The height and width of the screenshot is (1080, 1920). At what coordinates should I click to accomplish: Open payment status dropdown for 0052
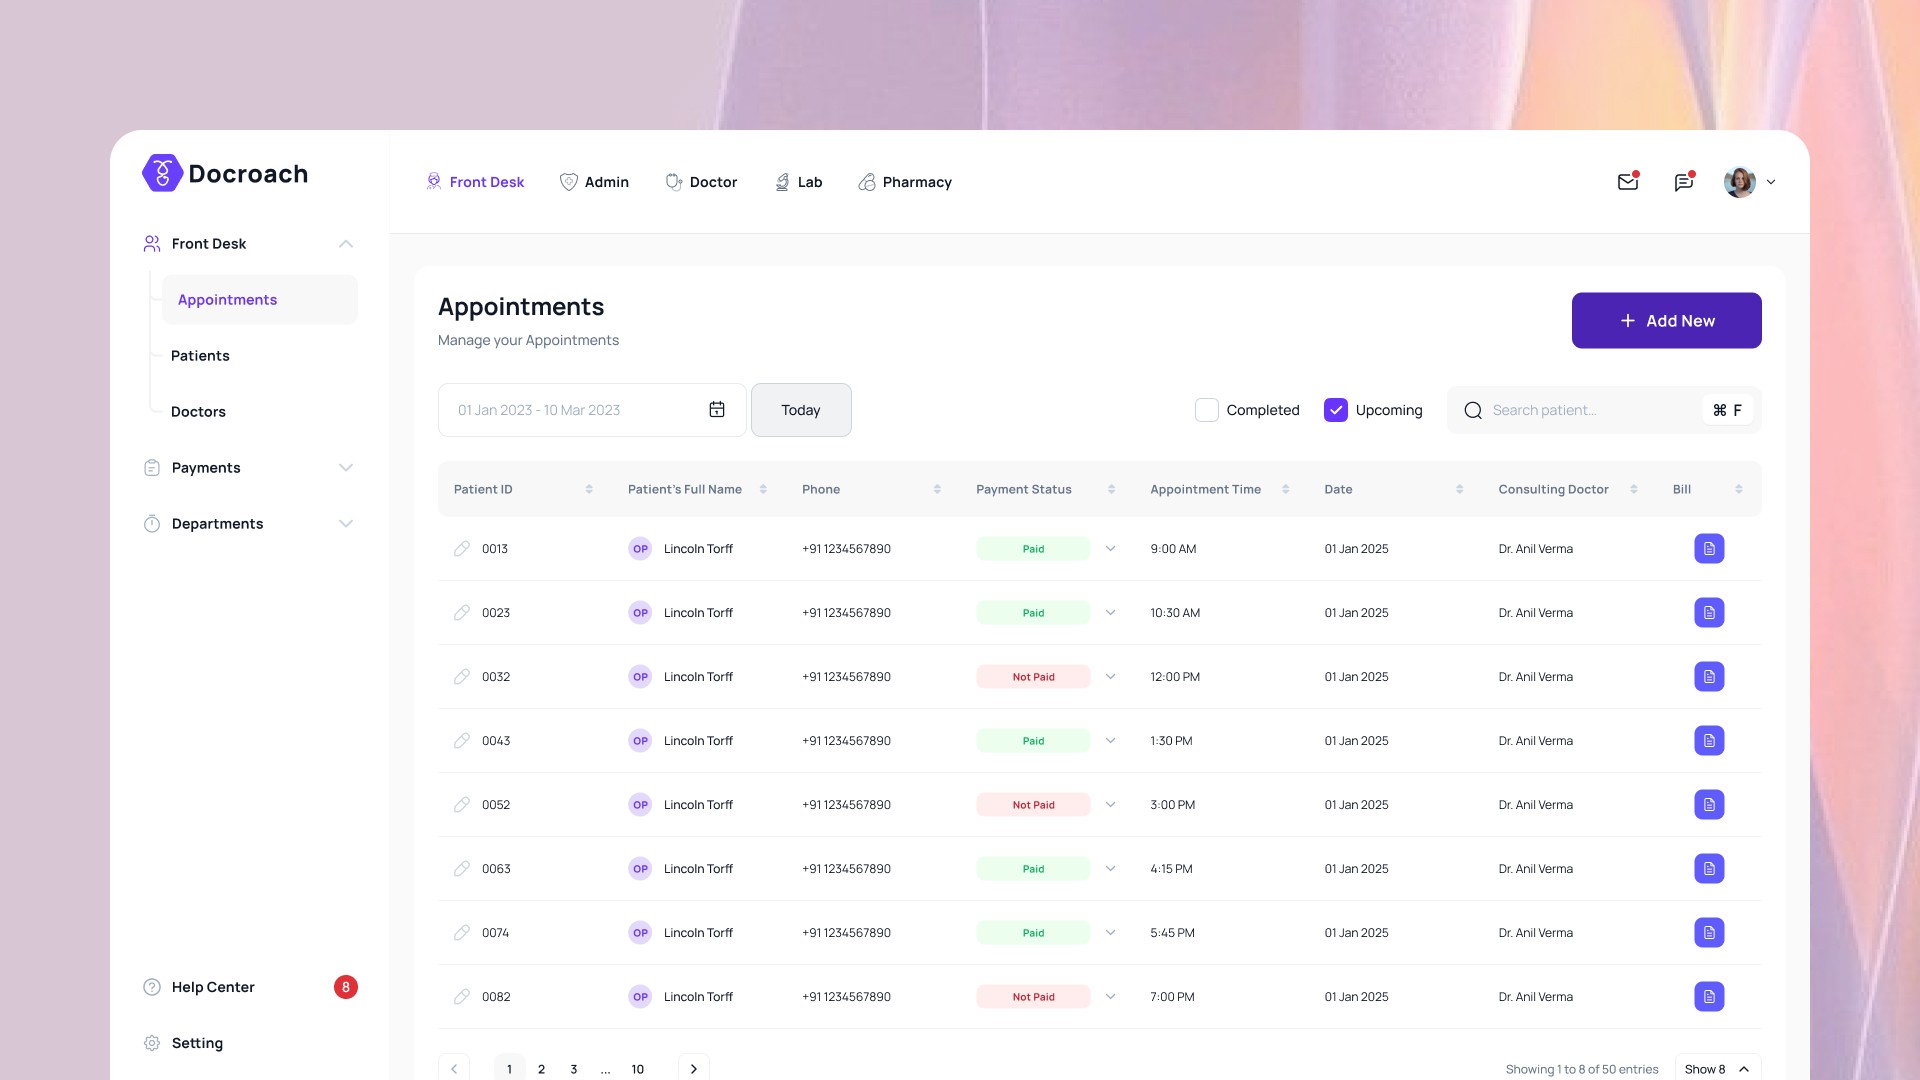(1110, 805)
